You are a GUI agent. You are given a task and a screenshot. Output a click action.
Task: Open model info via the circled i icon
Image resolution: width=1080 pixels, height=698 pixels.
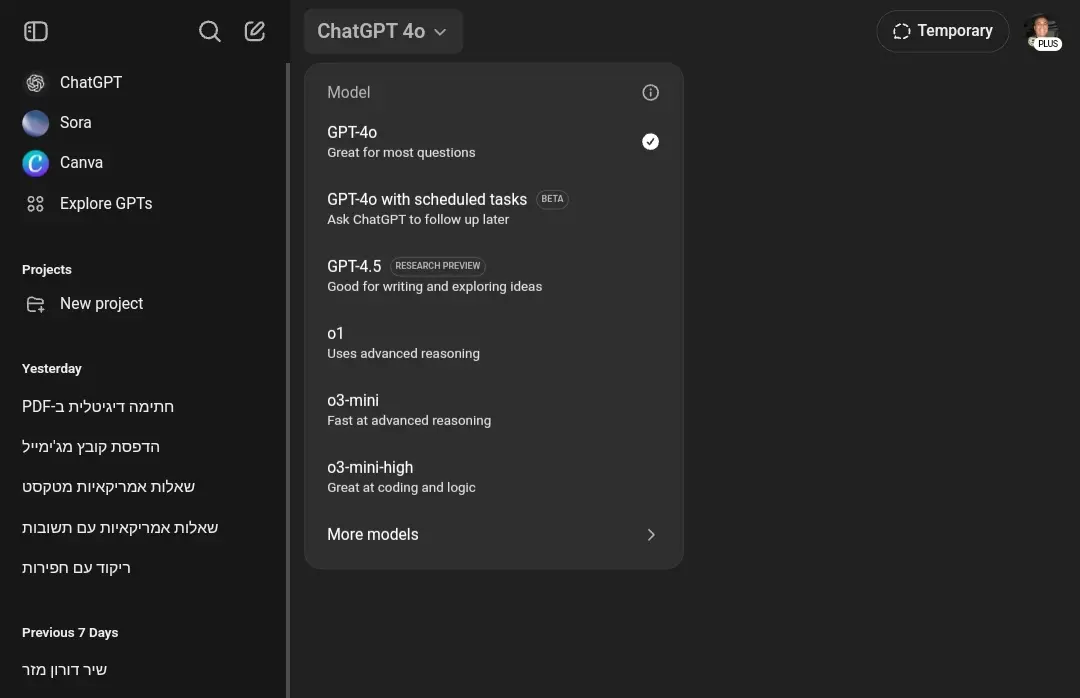(x=650, y=92)
